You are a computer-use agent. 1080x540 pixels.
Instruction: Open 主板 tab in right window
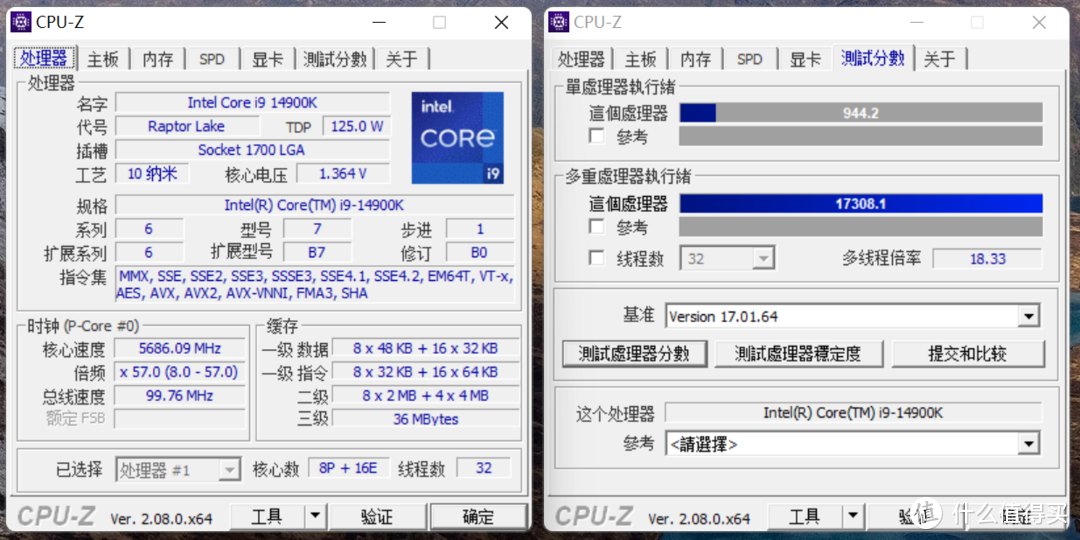pyautogui.click(x=641, y=59)
